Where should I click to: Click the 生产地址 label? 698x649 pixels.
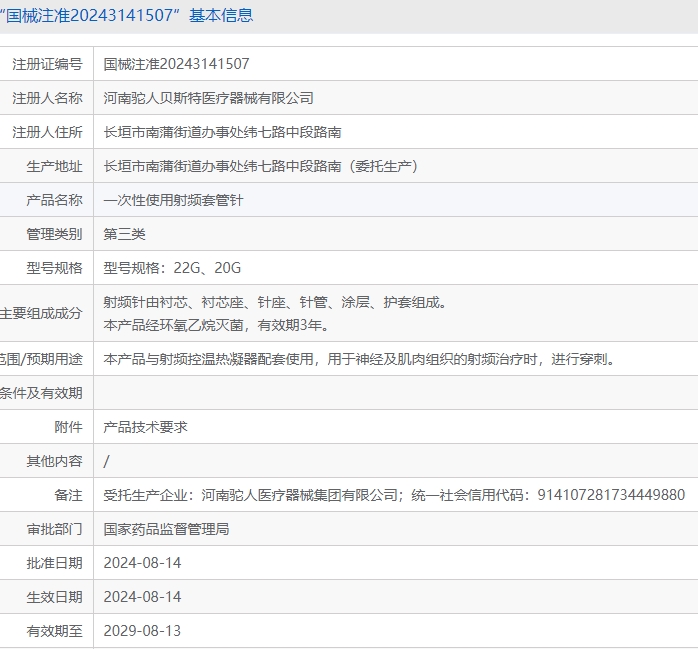coord(54,166)
